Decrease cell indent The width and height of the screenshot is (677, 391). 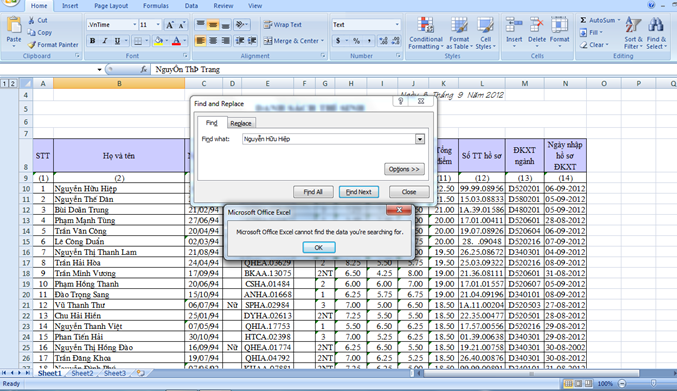click(240, 41)
